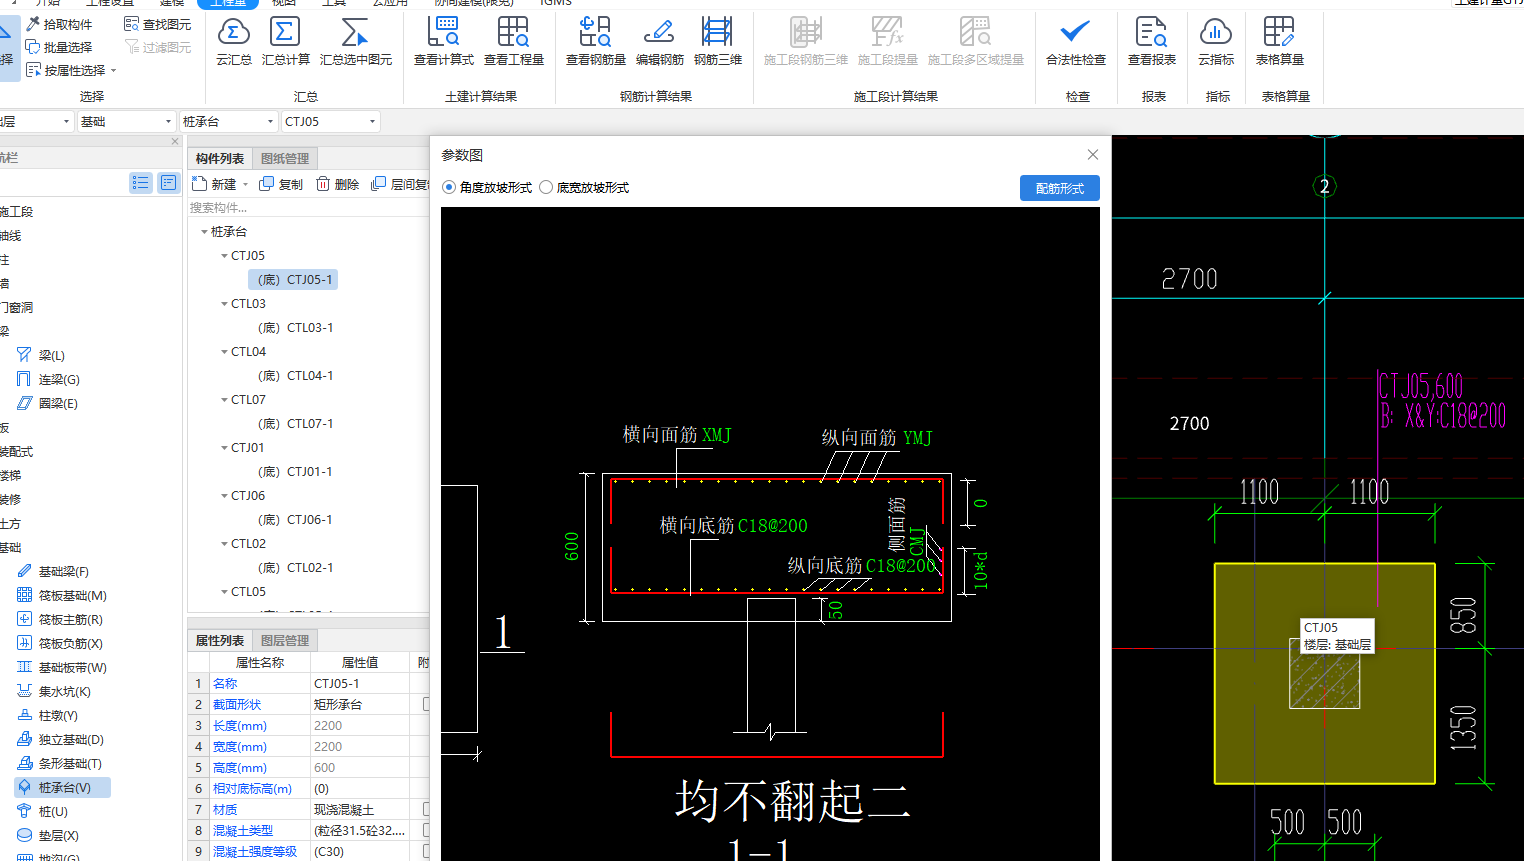The height and width of the screenshot is (861, 1524).
Task: Click 批量选择 batch select
Action: [59, 47]
